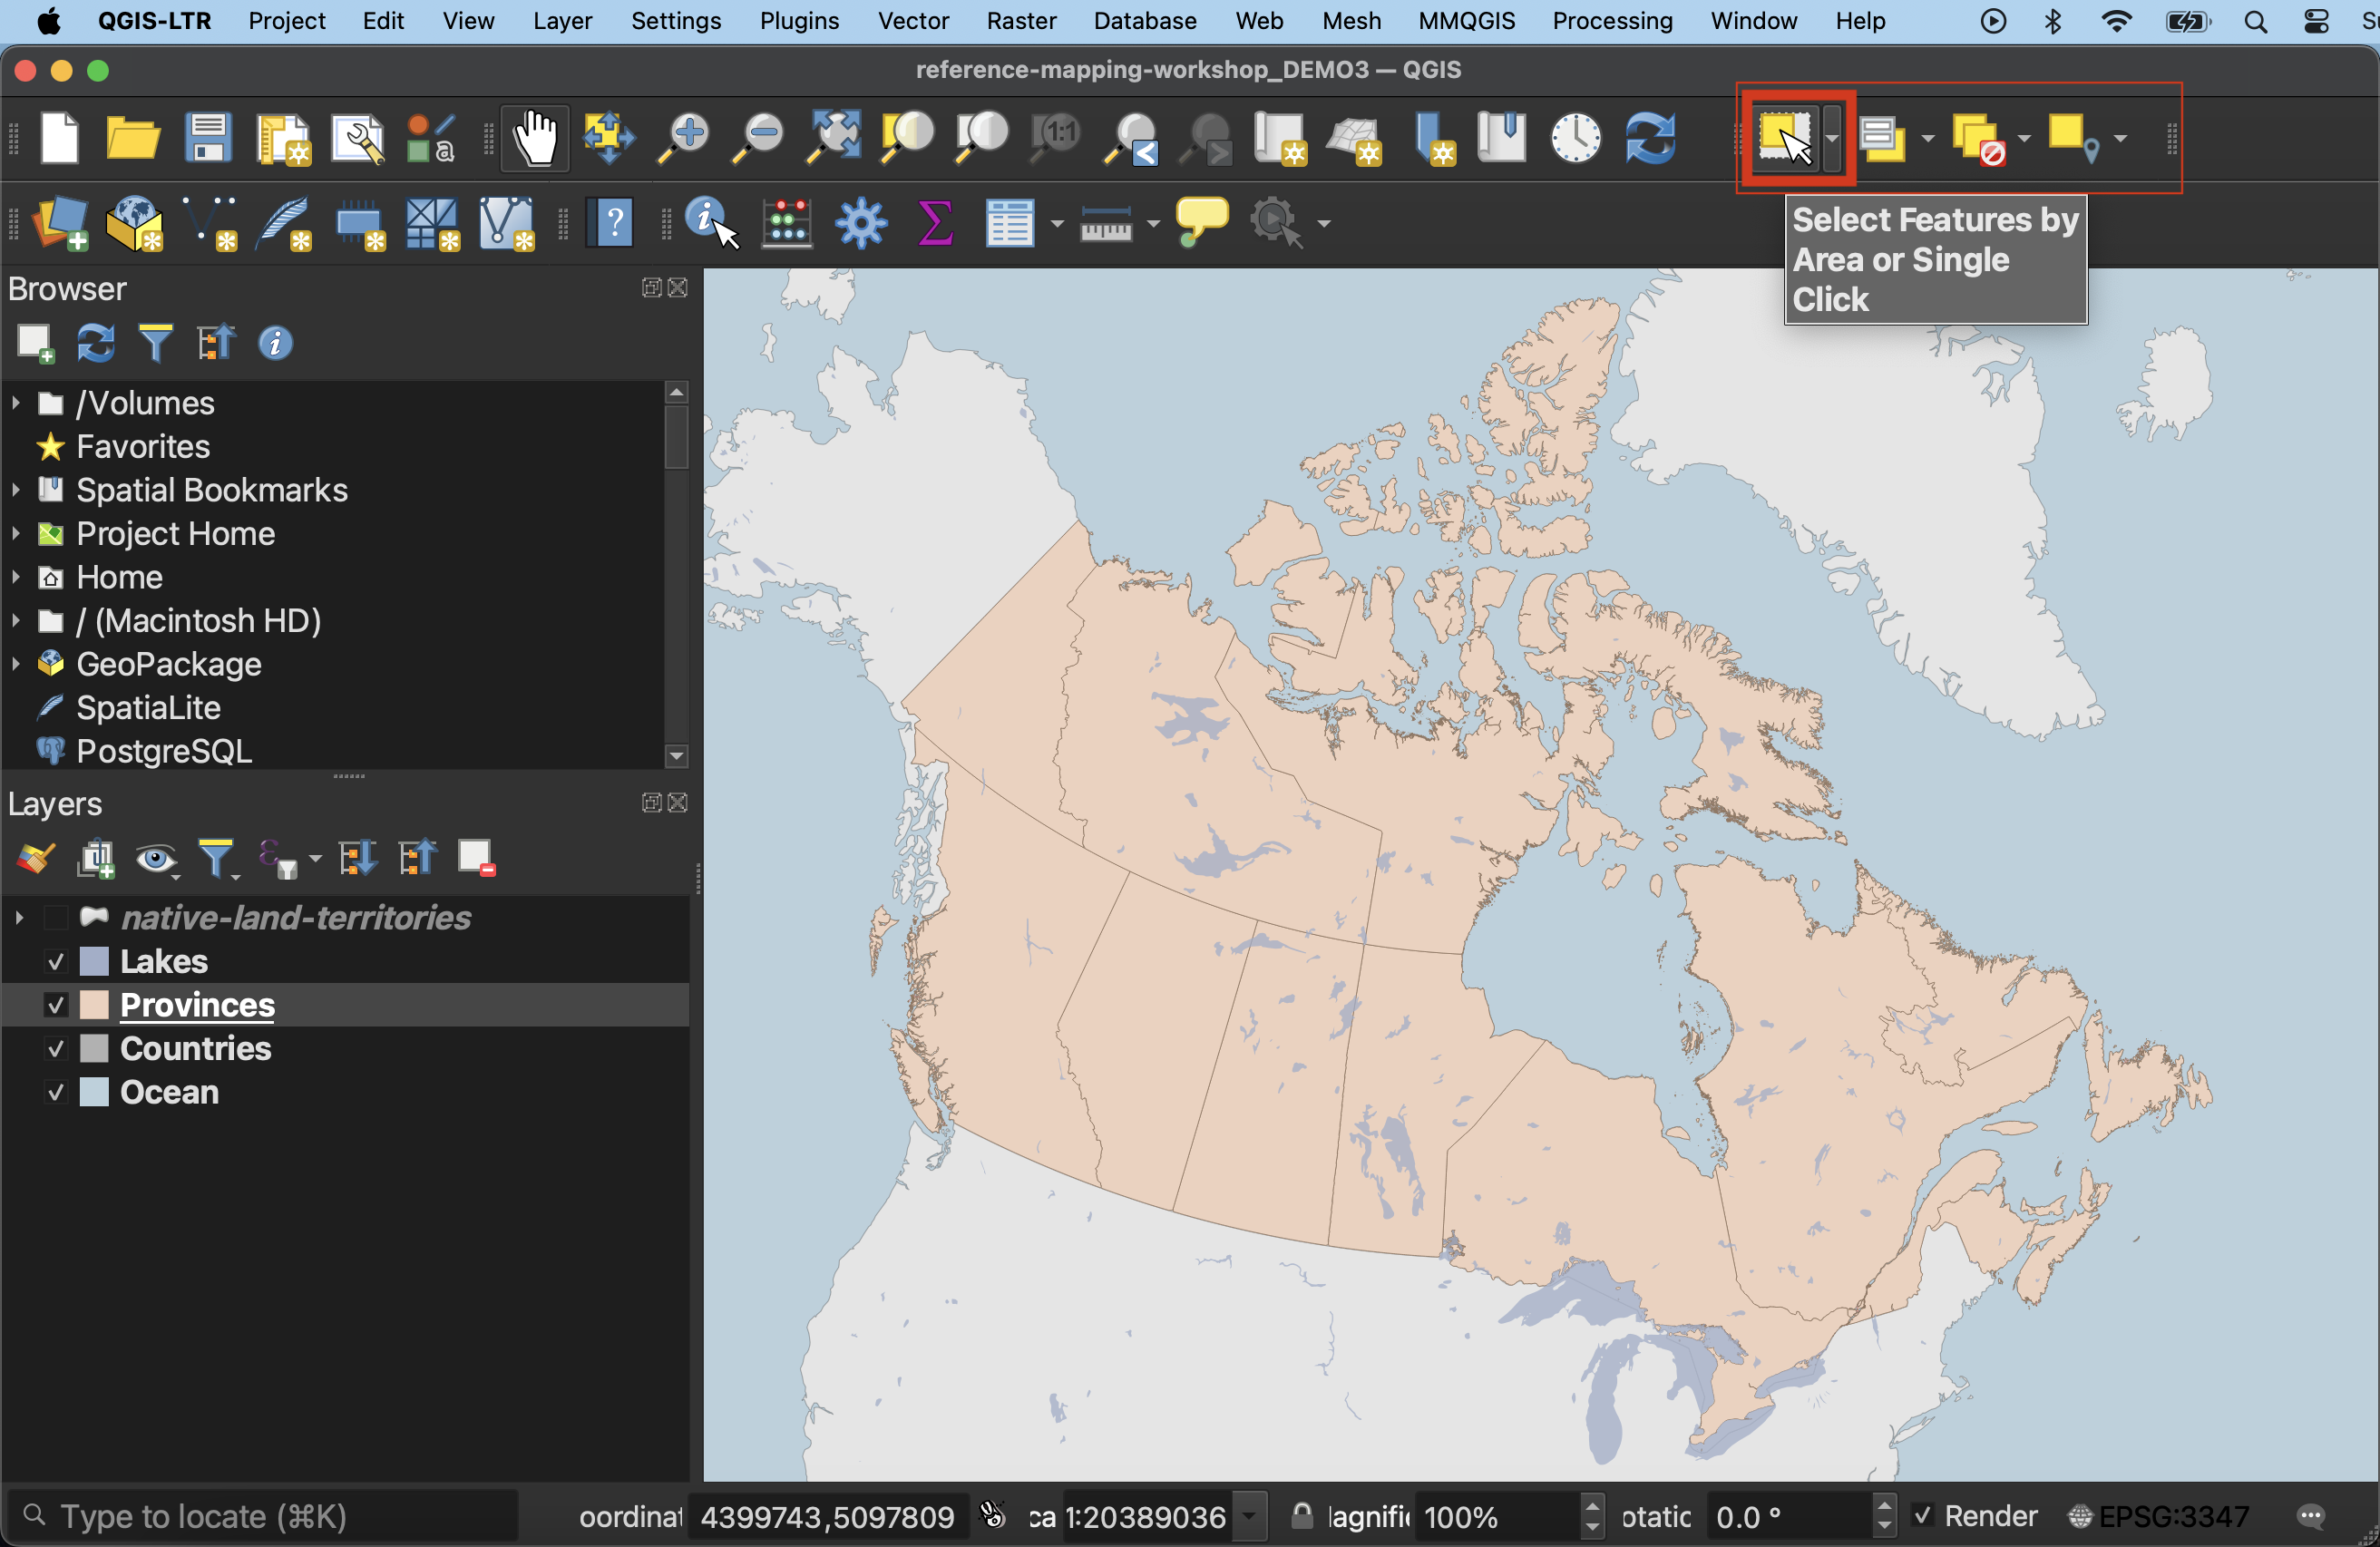This screenshot has height=1547, width=2380.
Task: Open the attribute table icon
Action: click(1009, 222)
